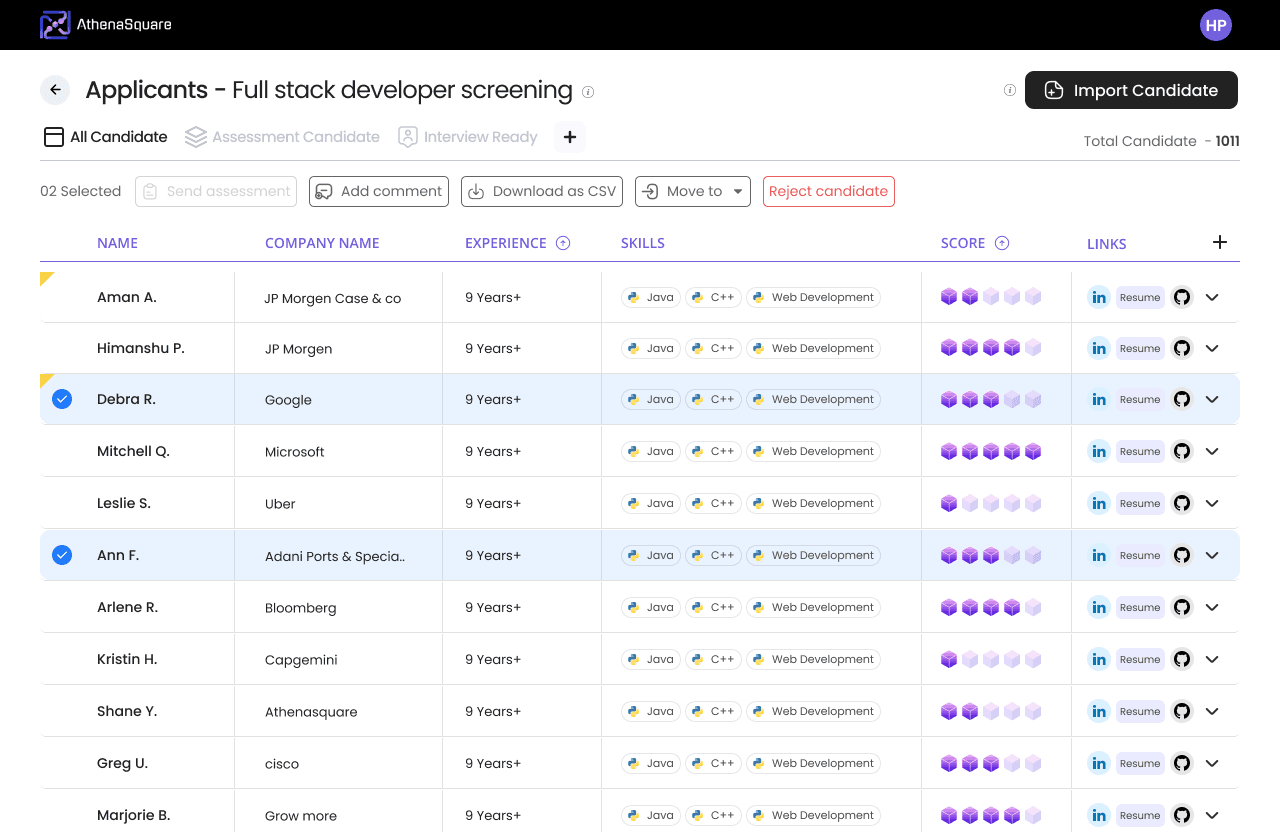This screenshot has width=1280, height=832.
Task: Open Ann F.'s GitHub icon
Action: (1182, 555)
